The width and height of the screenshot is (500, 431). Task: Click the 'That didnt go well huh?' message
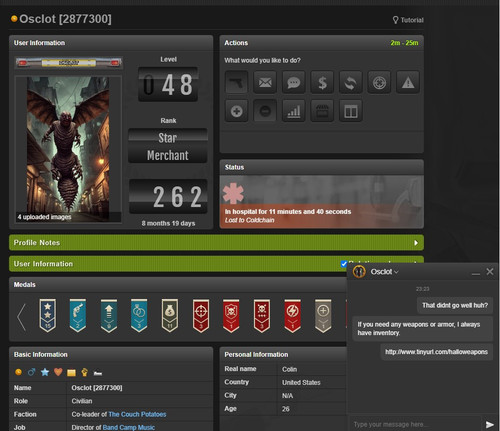point(455,305)
